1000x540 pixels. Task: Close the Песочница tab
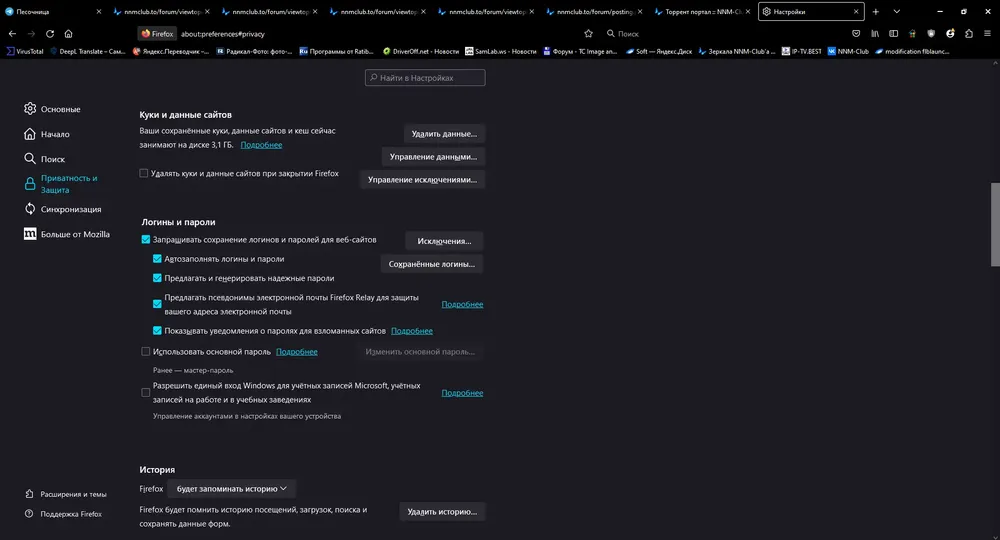pyautogui.click(x=98, y=11)
